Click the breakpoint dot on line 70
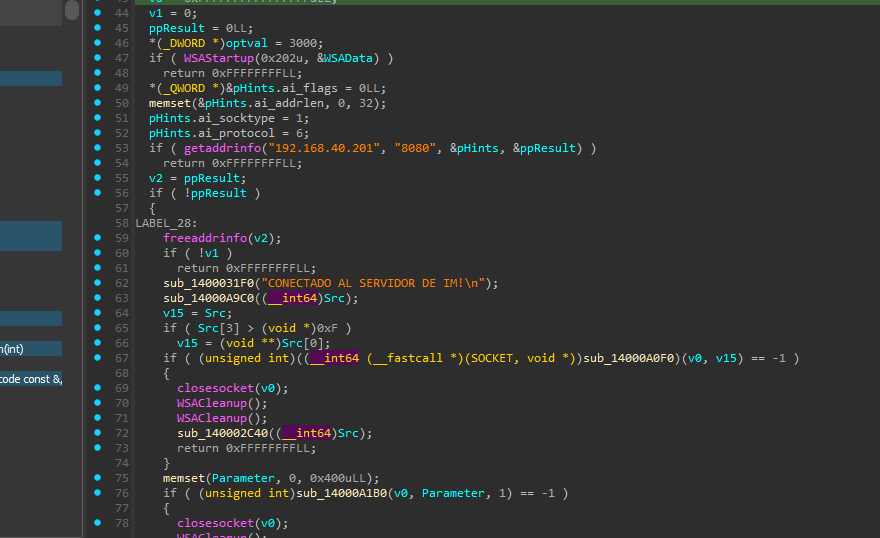 pyautogui.click(x=98, y=402)
